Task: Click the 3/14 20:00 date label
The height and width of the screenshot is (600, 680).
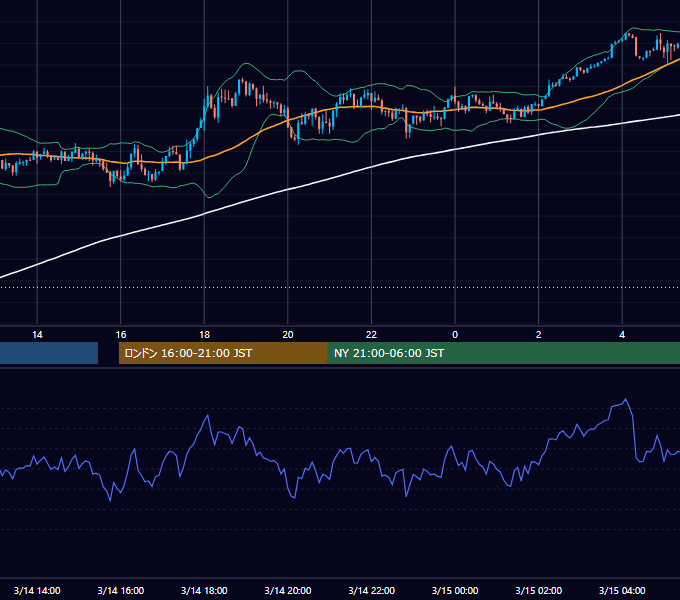Action: [x=288, y=590]
